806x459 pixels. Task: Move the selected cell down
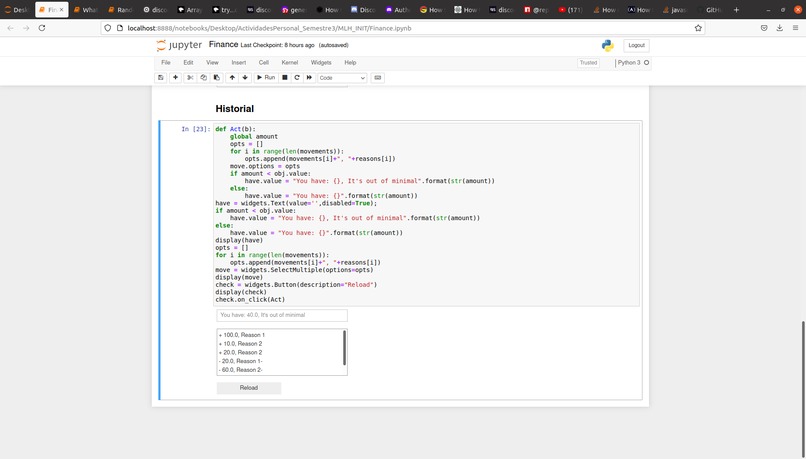[245, 78]
